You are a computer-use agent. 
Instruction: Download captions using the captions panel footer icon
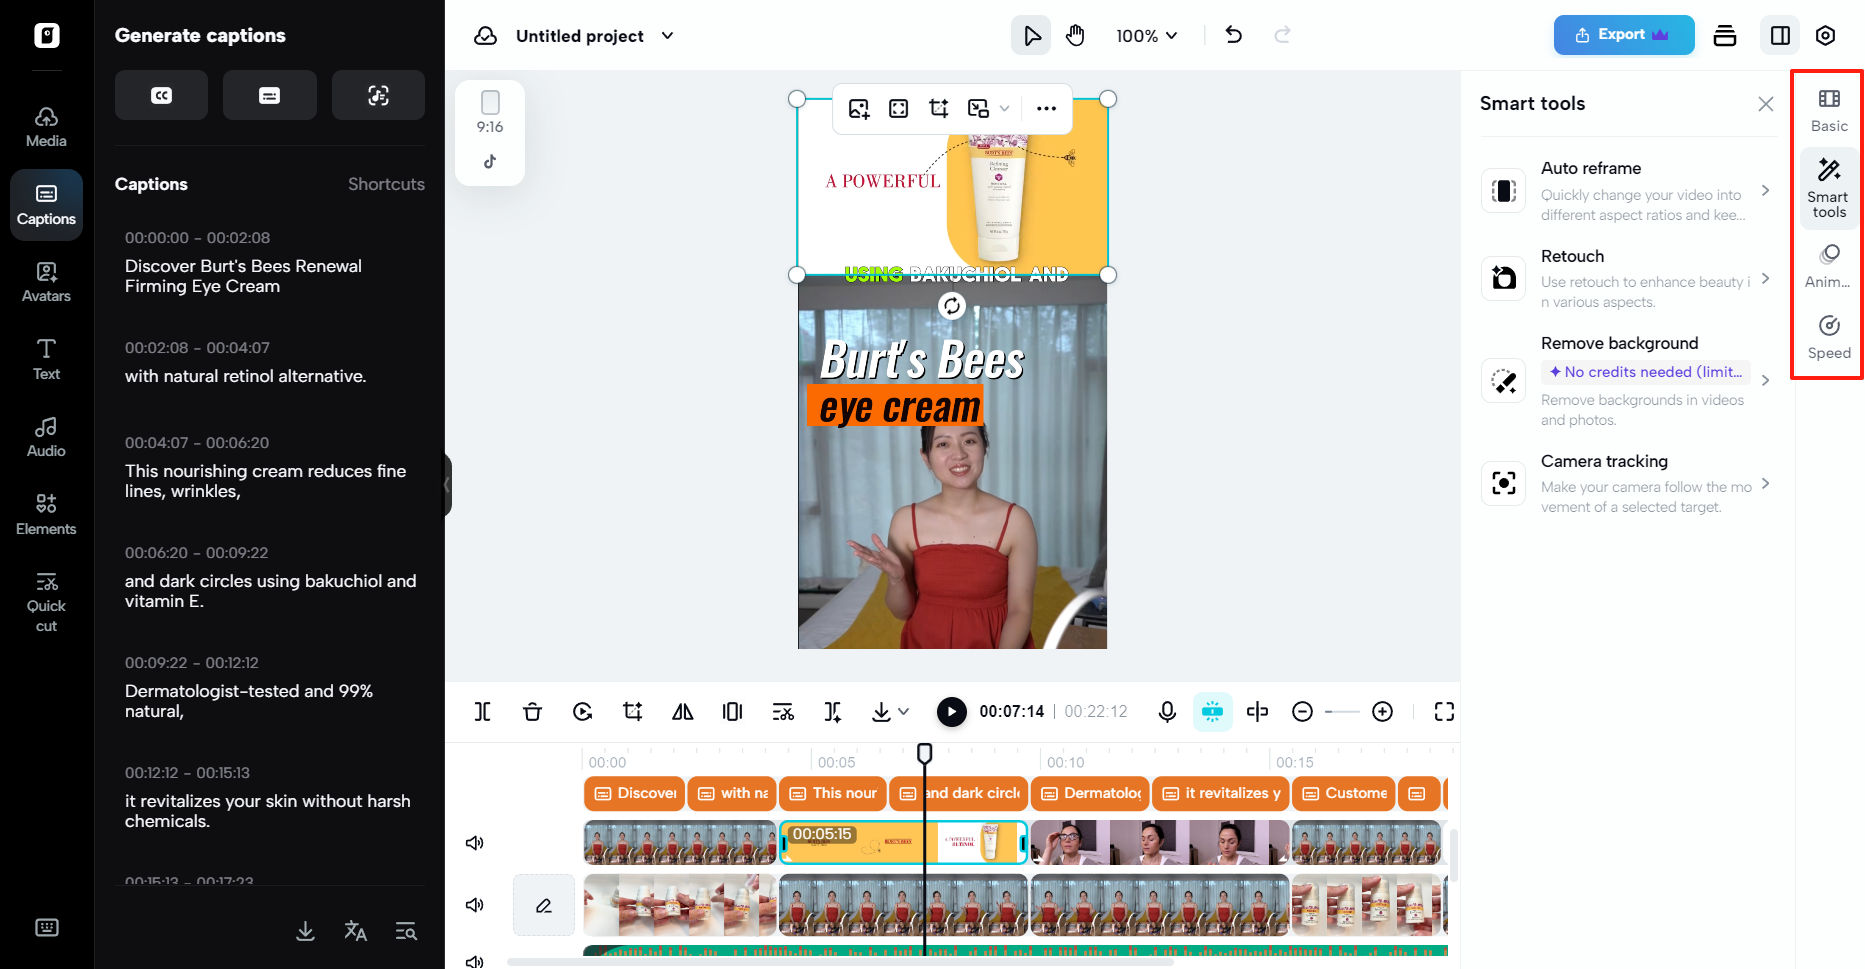(x=306, y=931)
